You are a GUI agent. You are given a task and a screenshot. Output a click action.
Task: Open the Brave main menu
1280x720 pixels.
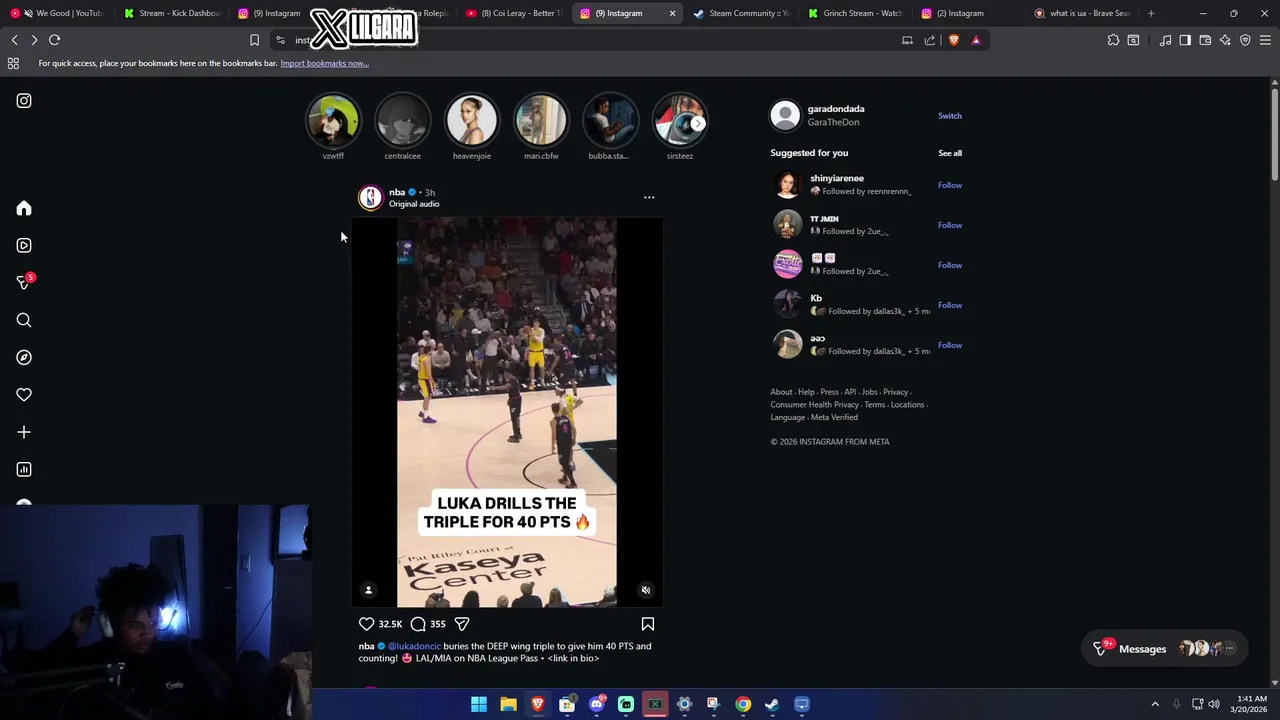tap(1266, 40)
